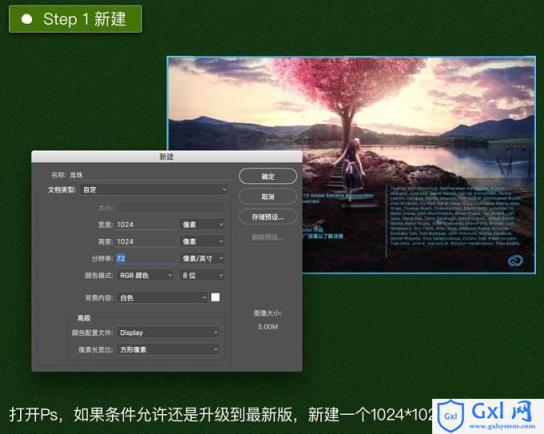Click the Creative Cloud icon on splash screen
This screenshot has width=544, height=434.
(515, 260)
